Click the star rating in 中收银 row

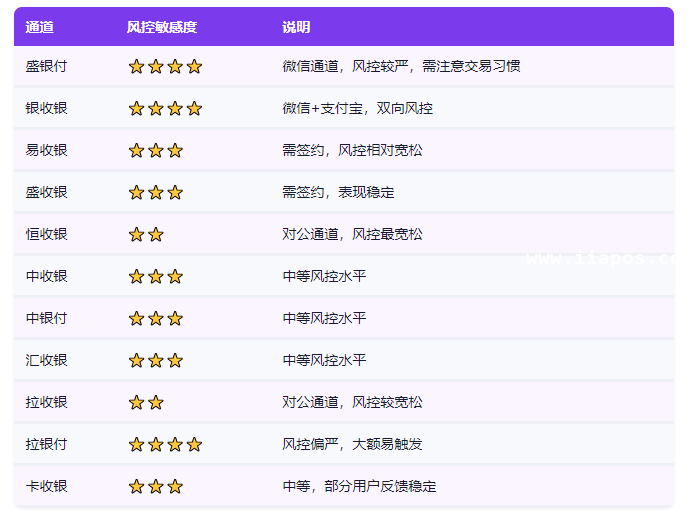(156, 277)
